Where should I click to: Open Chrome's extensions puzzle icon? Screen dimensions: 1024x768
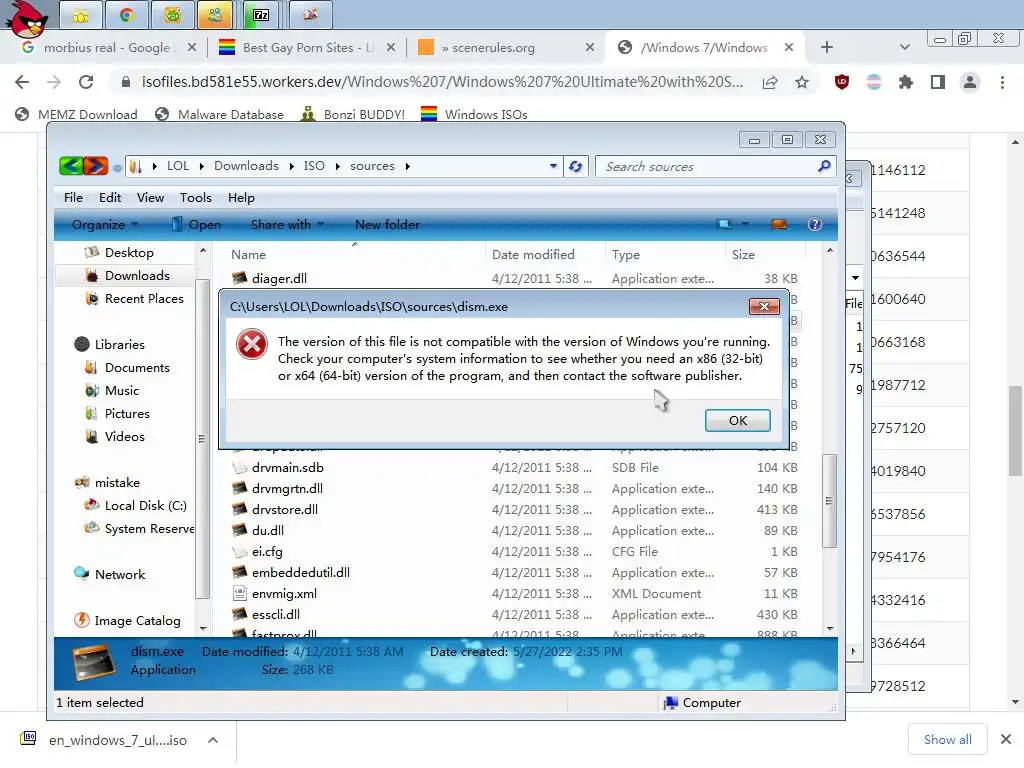(x=906, y=82)
